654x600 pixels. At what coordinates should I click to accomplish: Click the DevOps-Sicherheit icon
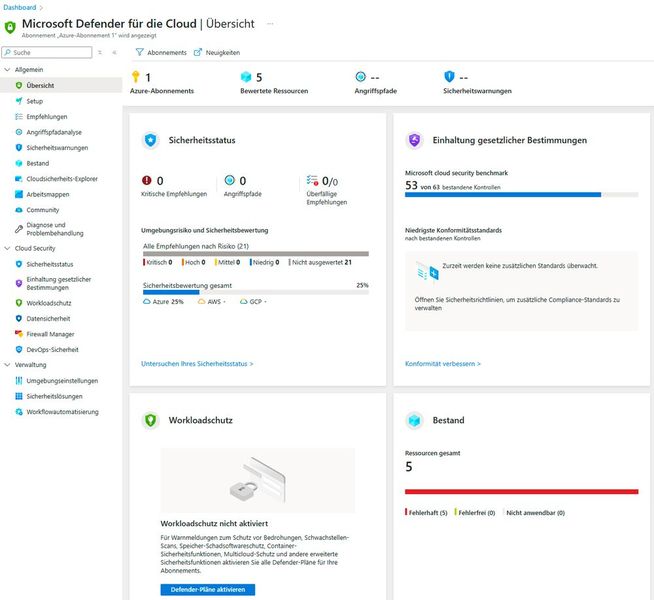19,349
